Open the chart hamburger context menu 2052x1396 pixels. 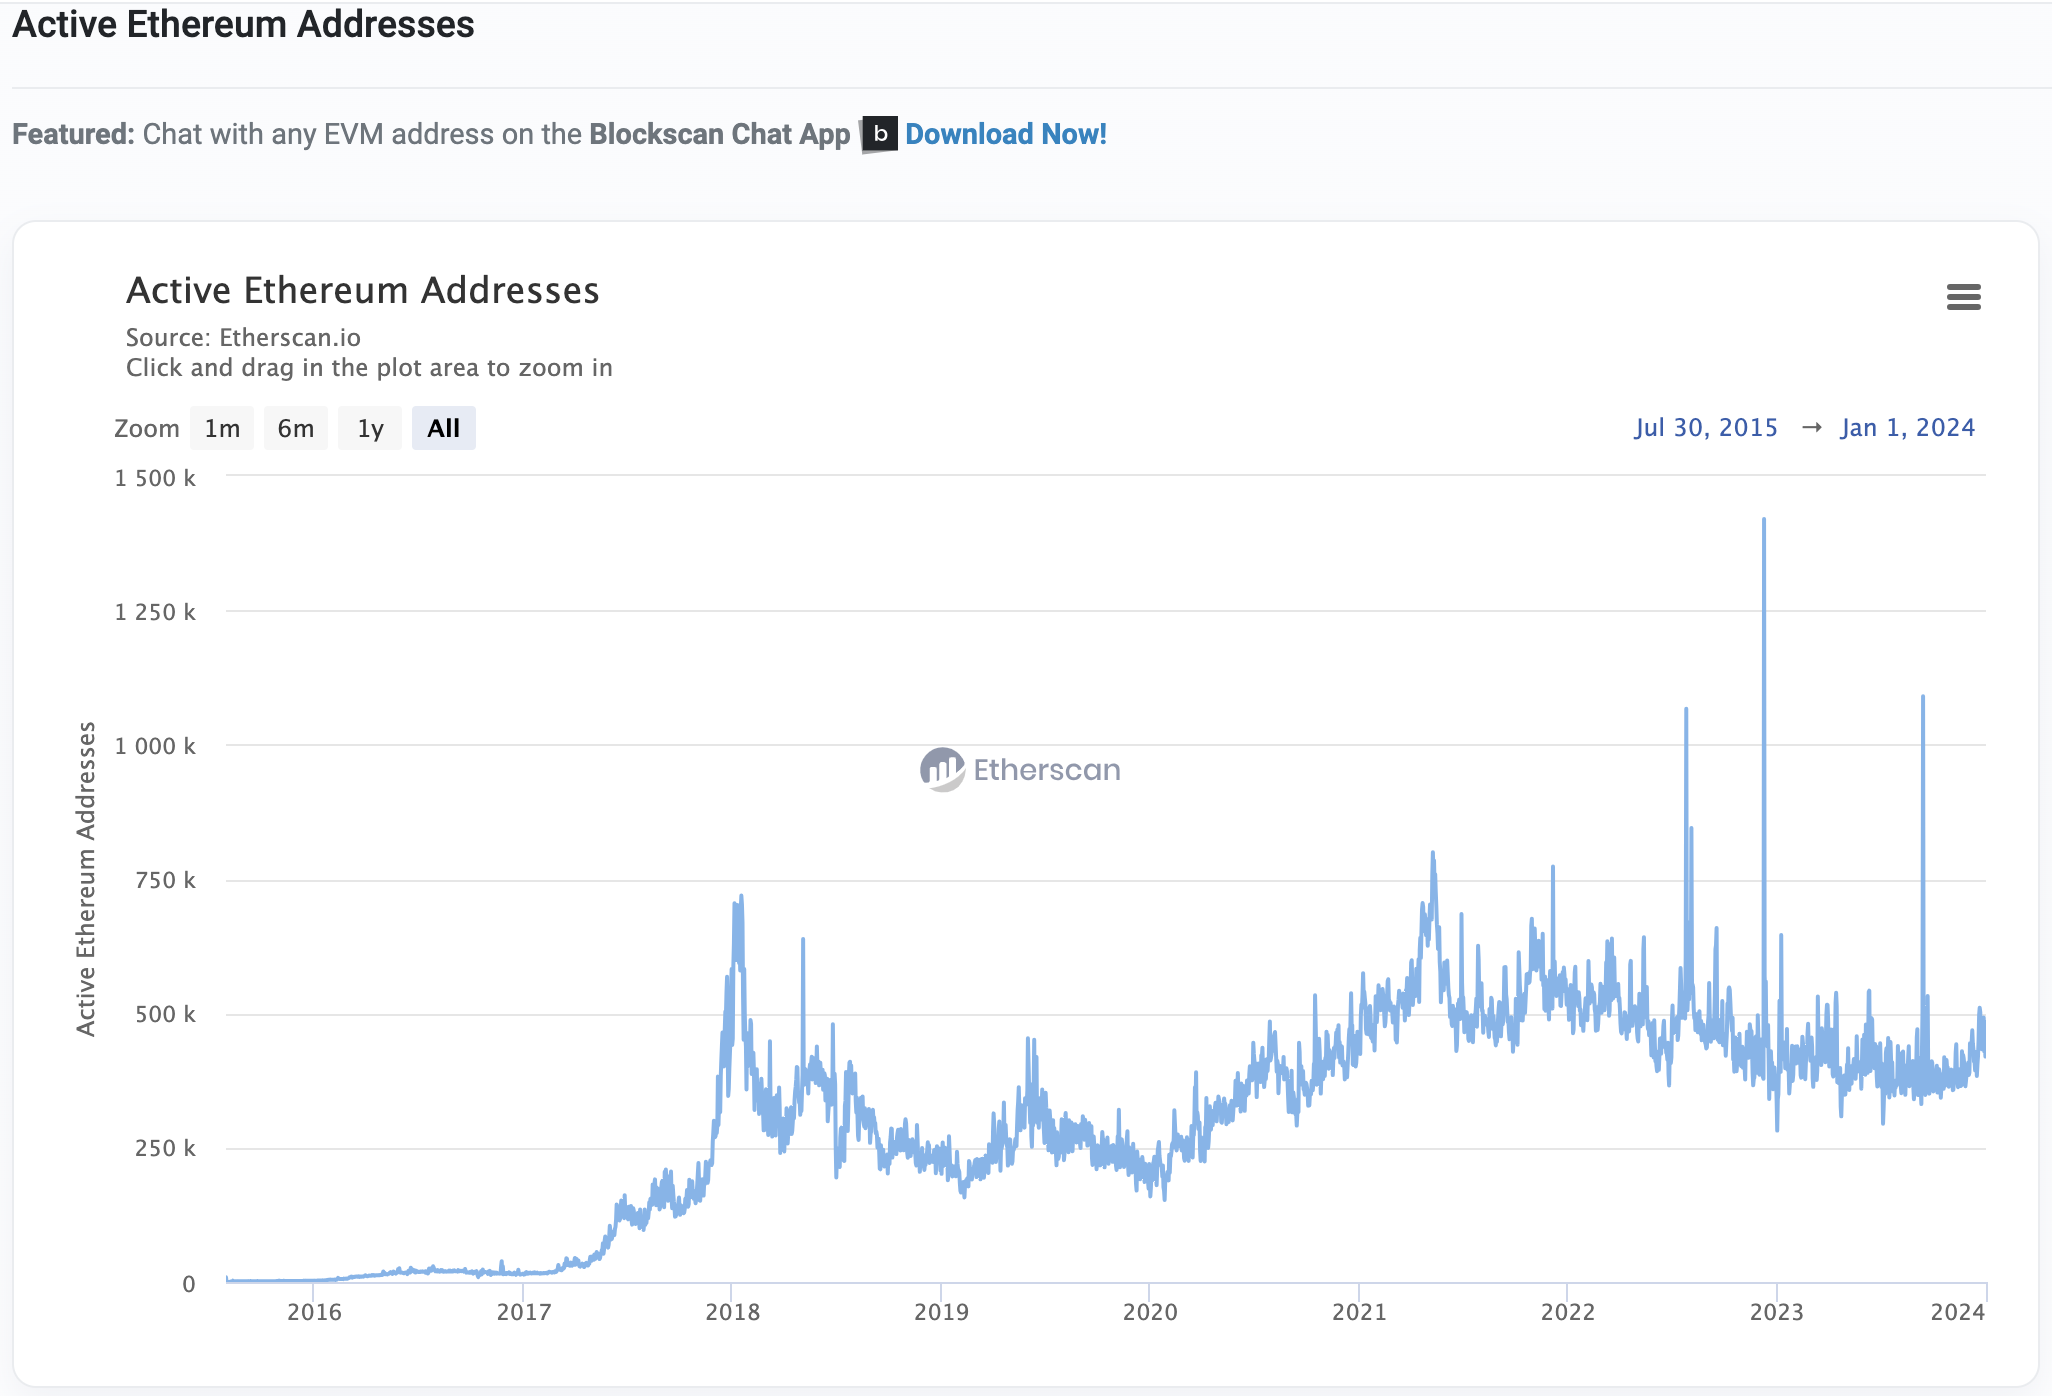coord(1963,296)
